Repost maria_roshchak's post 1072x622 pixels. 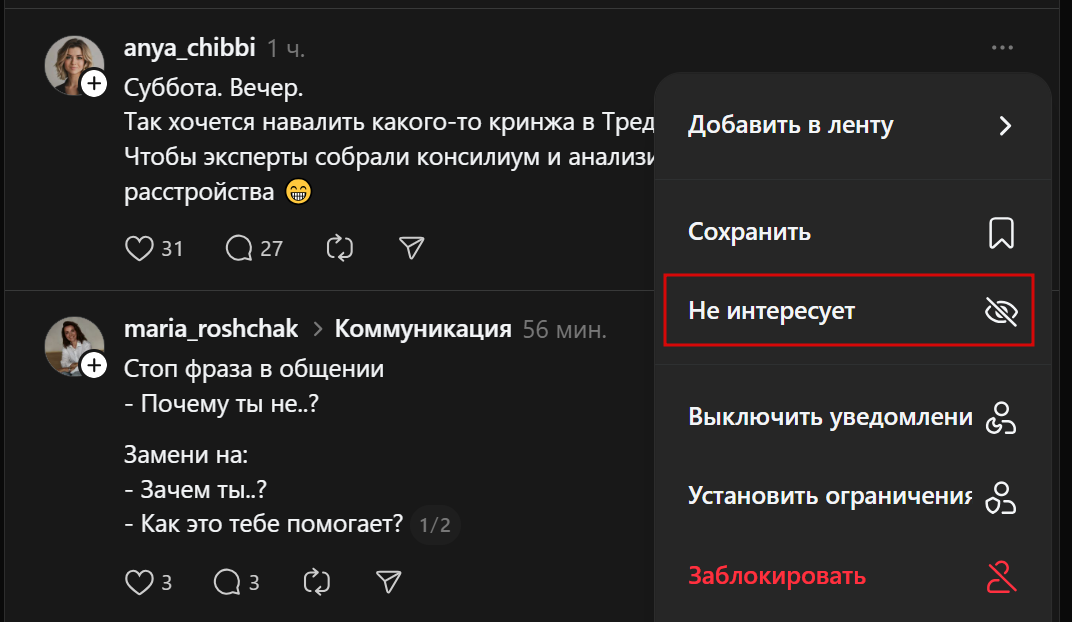point(316,581)
